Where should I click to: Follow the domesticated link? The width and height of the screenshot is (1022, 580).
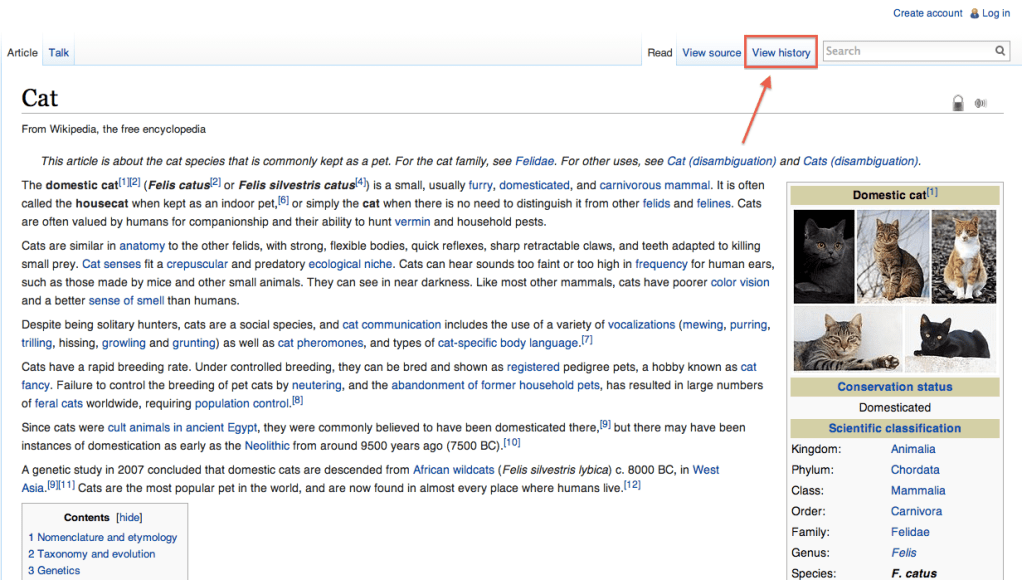pos(534,185)
